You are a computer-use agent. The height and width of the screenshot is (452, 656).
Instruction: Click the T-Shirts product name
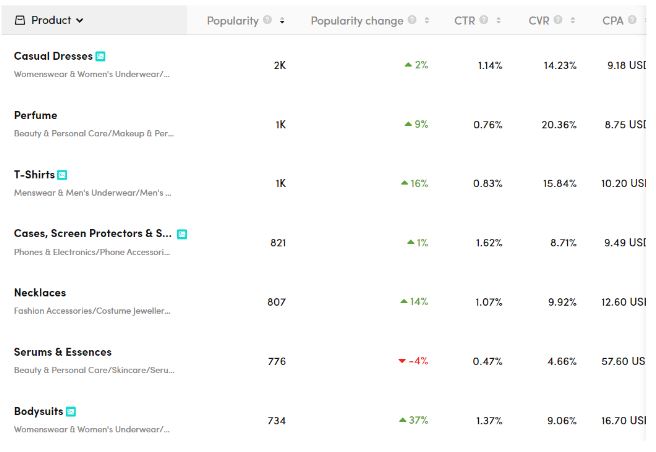pos(34,175)
